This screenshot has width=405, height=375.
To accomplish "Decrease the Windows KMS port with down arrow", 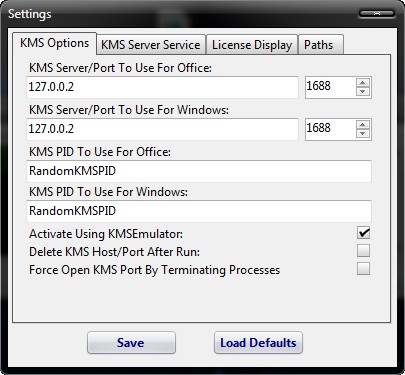I will (363, 134).
